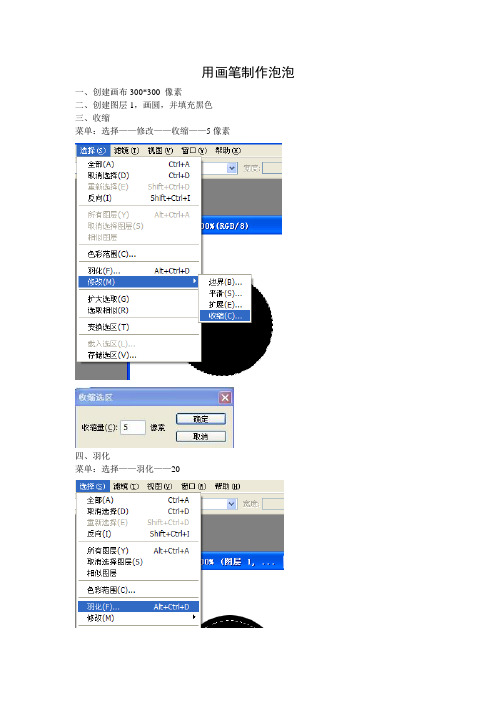Click greyed 载入选区(L)... in the upper menu
Image resolution: width=496 pixels, height=702 pixels.
pyautogui.click(x=138, y=344)
